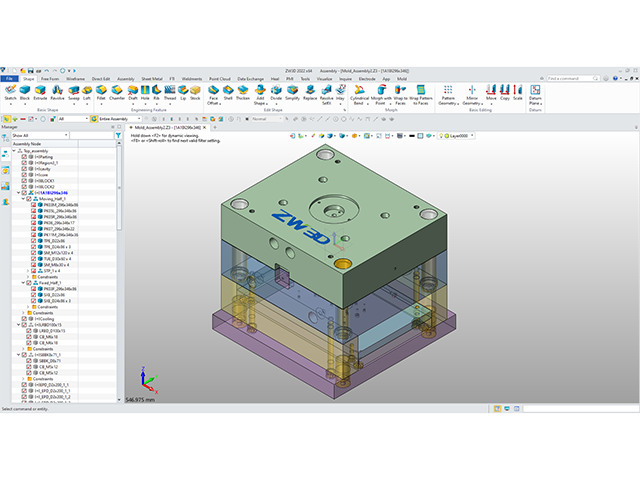Screen dimensions: 640x480
Task: Select the Divide tool
Action: point(276,93)
